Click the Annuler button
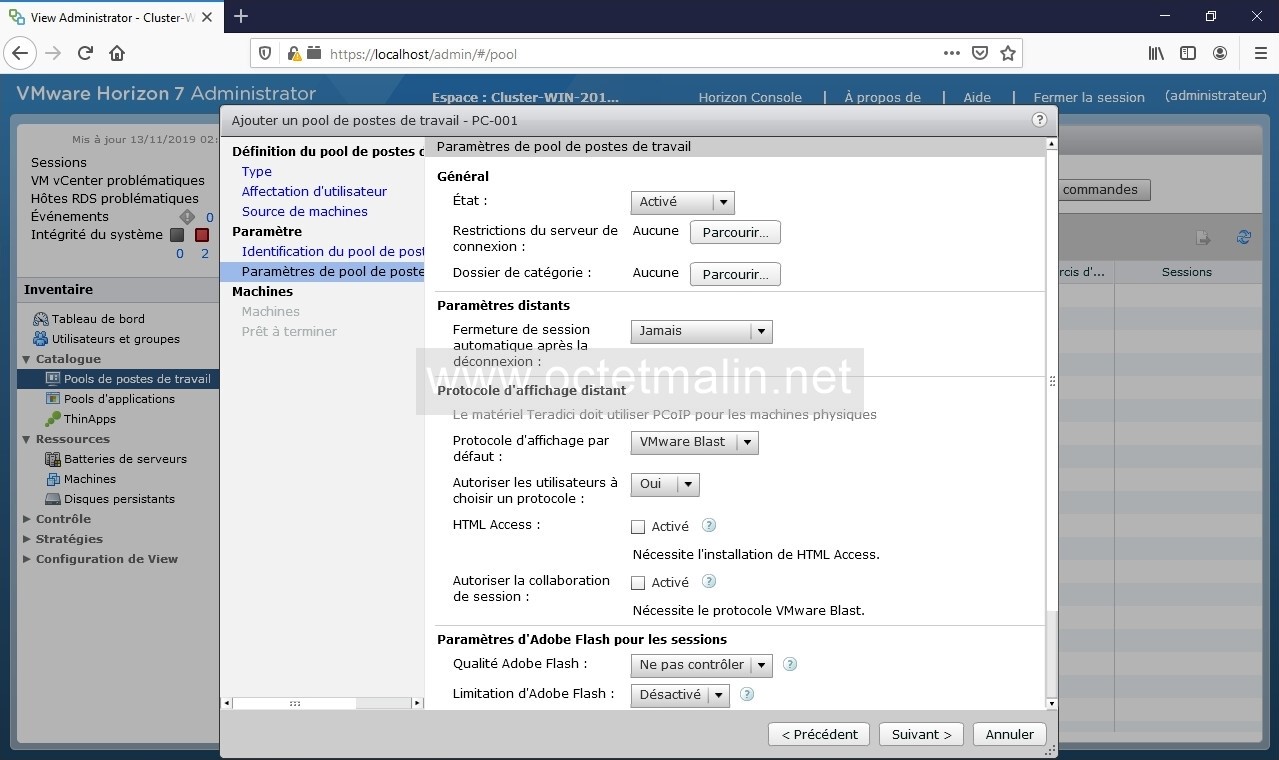Image resolution: width=1279 pixels, height=760 pixels. tap(1010, 734)
